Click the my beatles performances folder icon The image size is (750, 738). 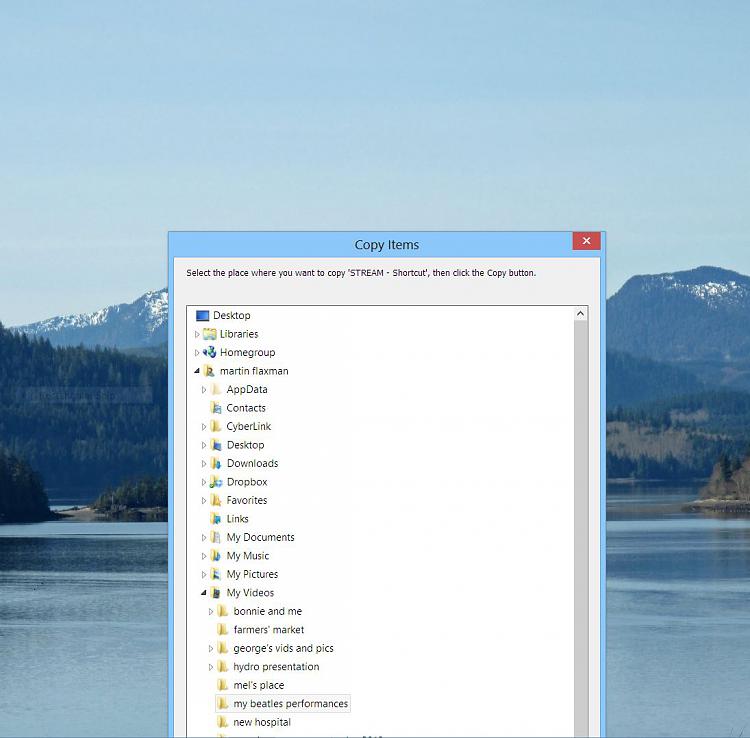pyautogui.click(x=223, y=704)
